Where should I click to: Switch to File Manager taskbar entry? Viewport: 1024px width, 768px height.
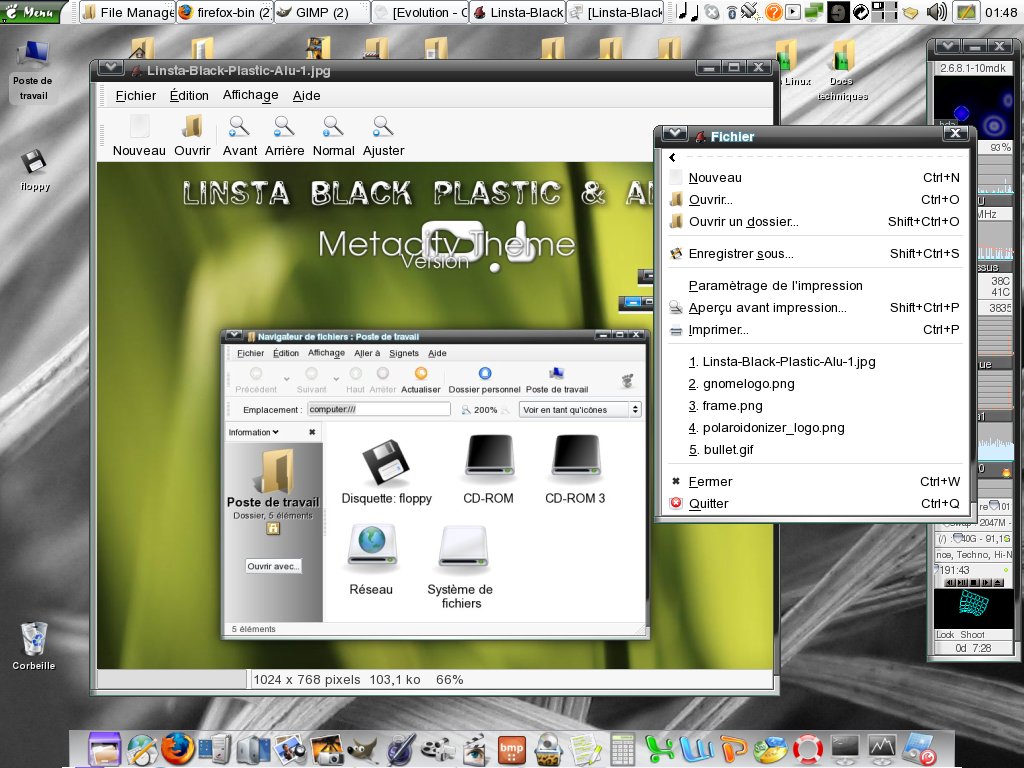point(127,12)
